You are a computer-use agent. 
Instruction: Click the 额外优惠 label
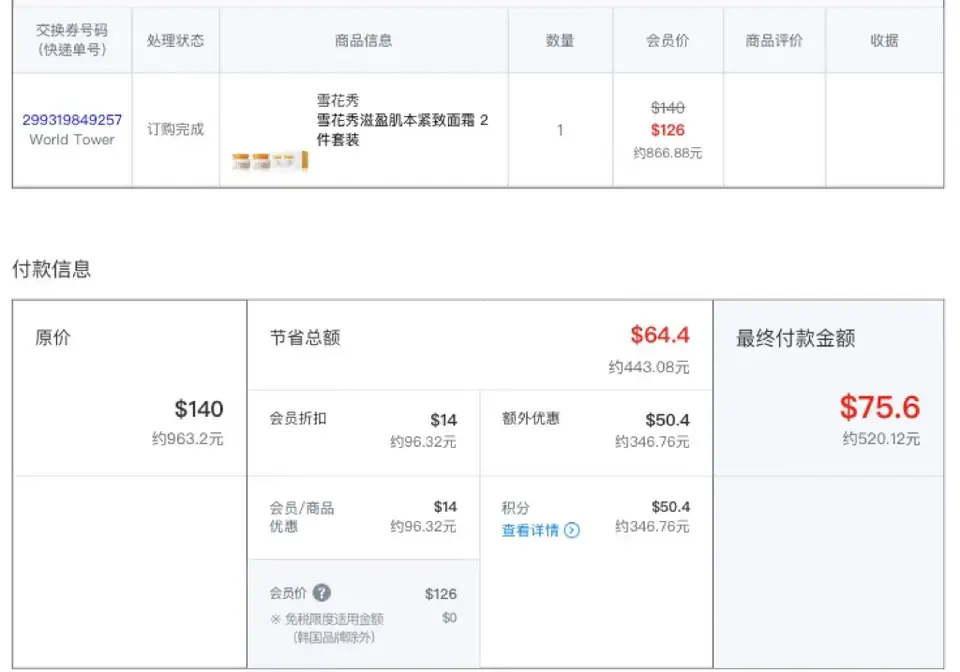[531, 419]
